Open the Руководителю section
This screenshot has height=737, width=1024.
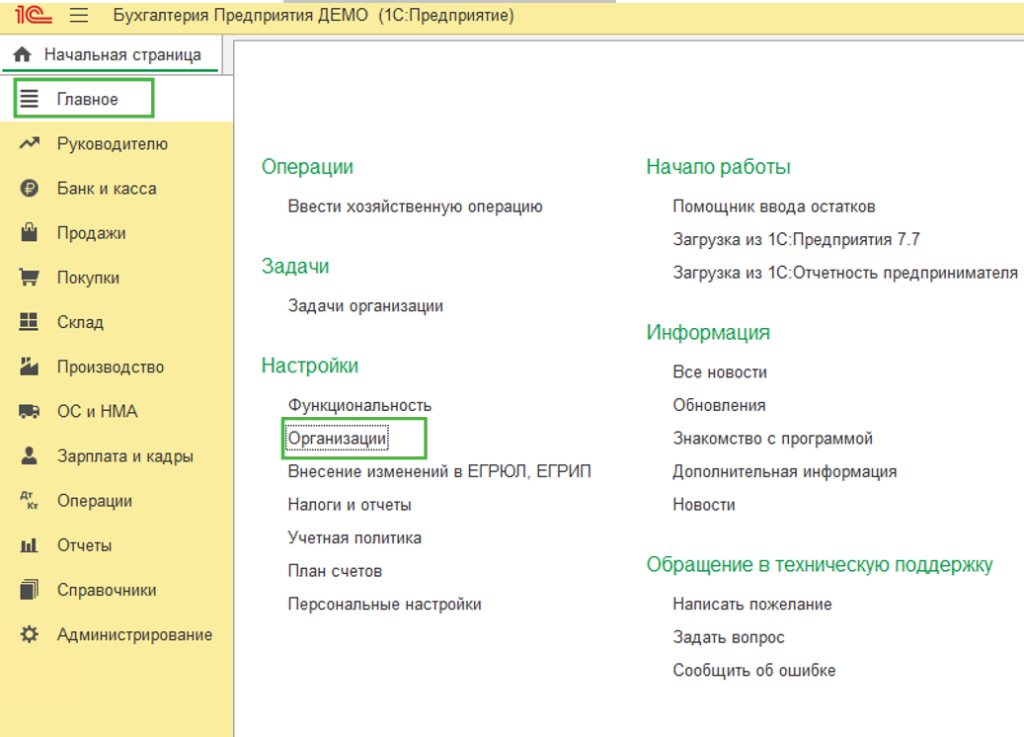(112, 144)
